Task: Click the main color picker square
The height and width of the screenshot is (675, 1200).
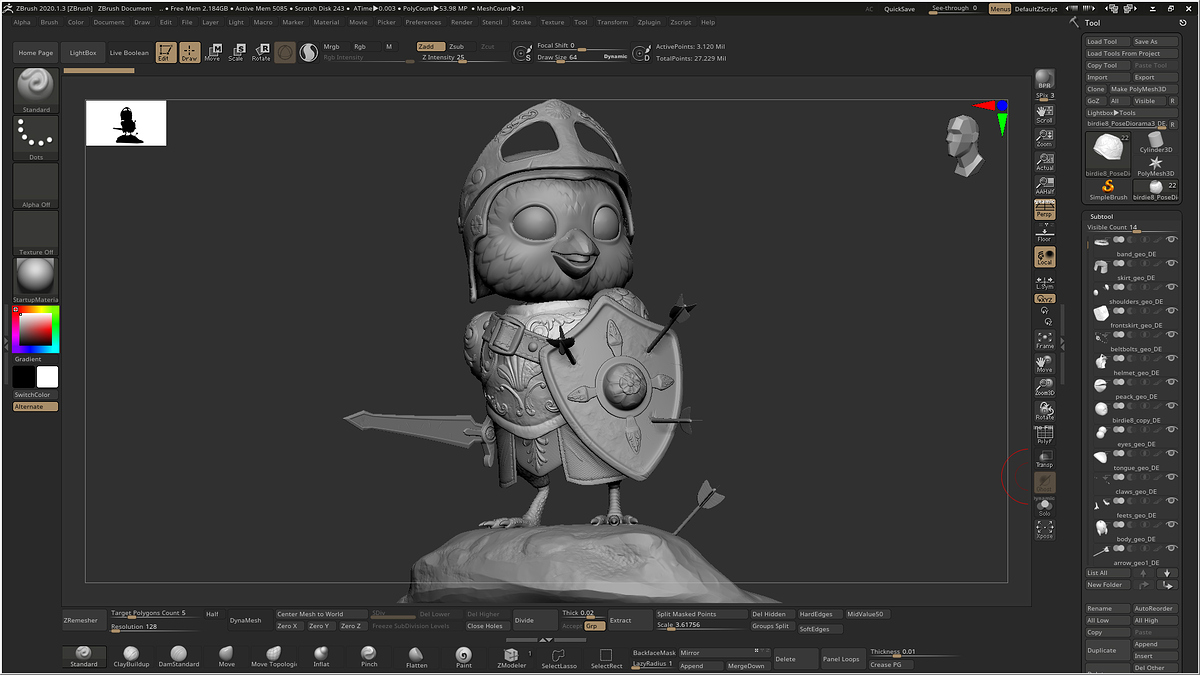Action: click(34, 329)
